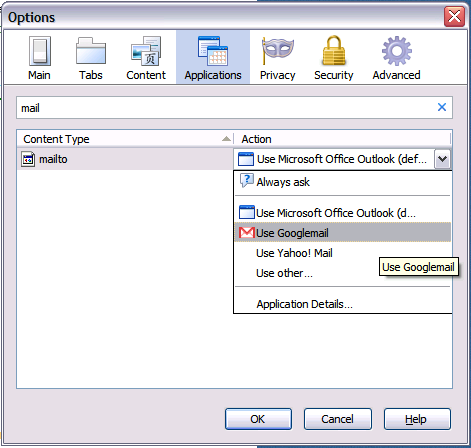Open the Tabs options panel icon
471x448 pixels.
(91, 51)
